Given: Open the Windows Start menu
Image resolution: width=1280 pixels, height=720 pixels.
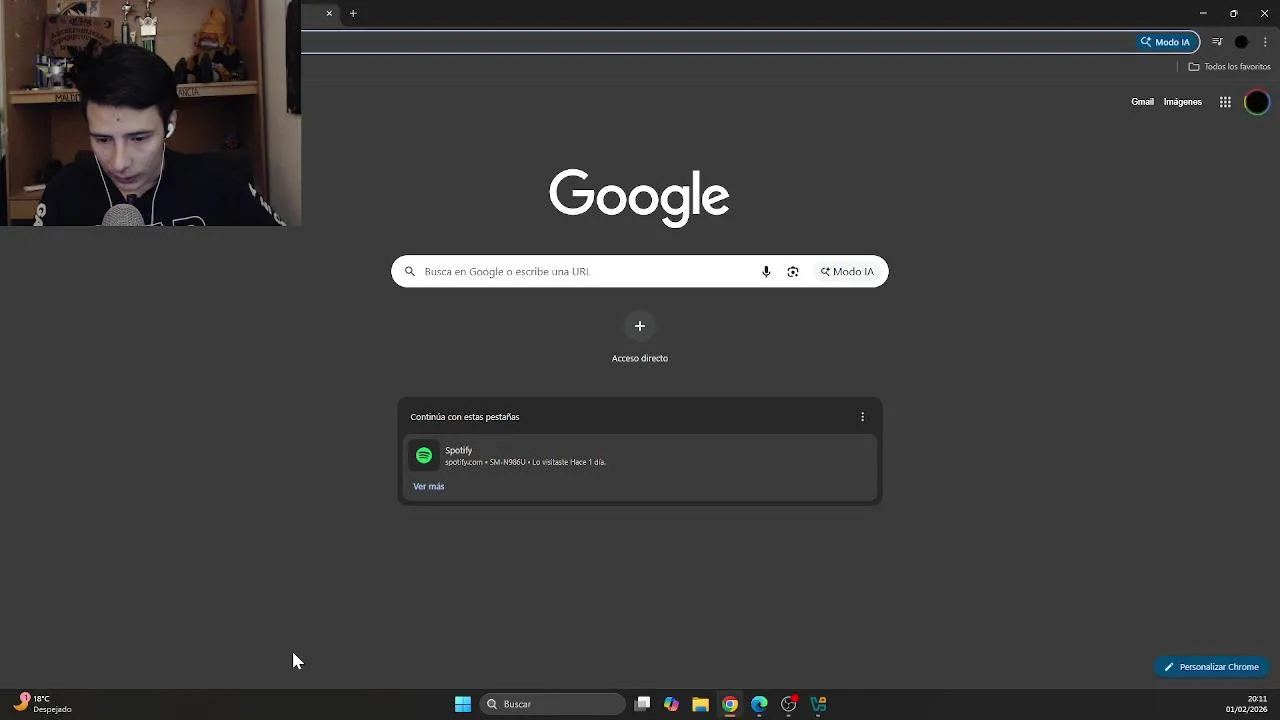Looking at the screenshot, I should pyautogui.click(x=463, y=704).
